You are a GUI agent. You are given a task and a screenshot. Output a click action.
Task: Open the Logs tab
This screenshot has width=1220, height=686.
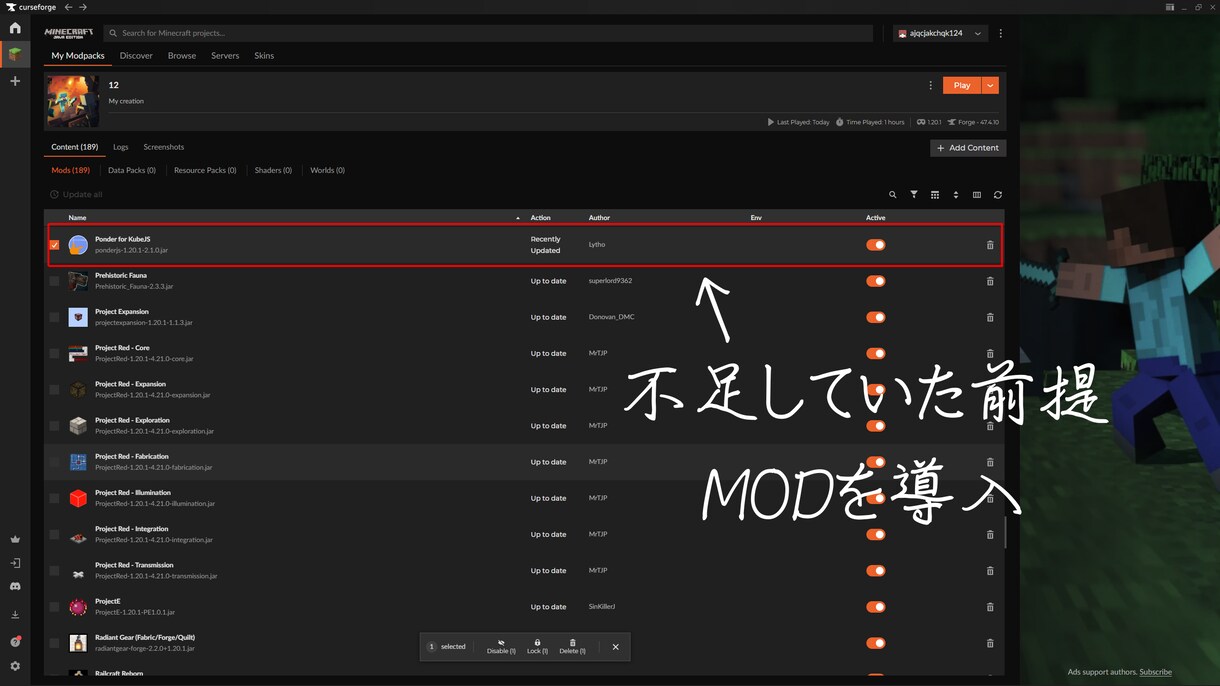pyautogui.click(x=120, y=147)
